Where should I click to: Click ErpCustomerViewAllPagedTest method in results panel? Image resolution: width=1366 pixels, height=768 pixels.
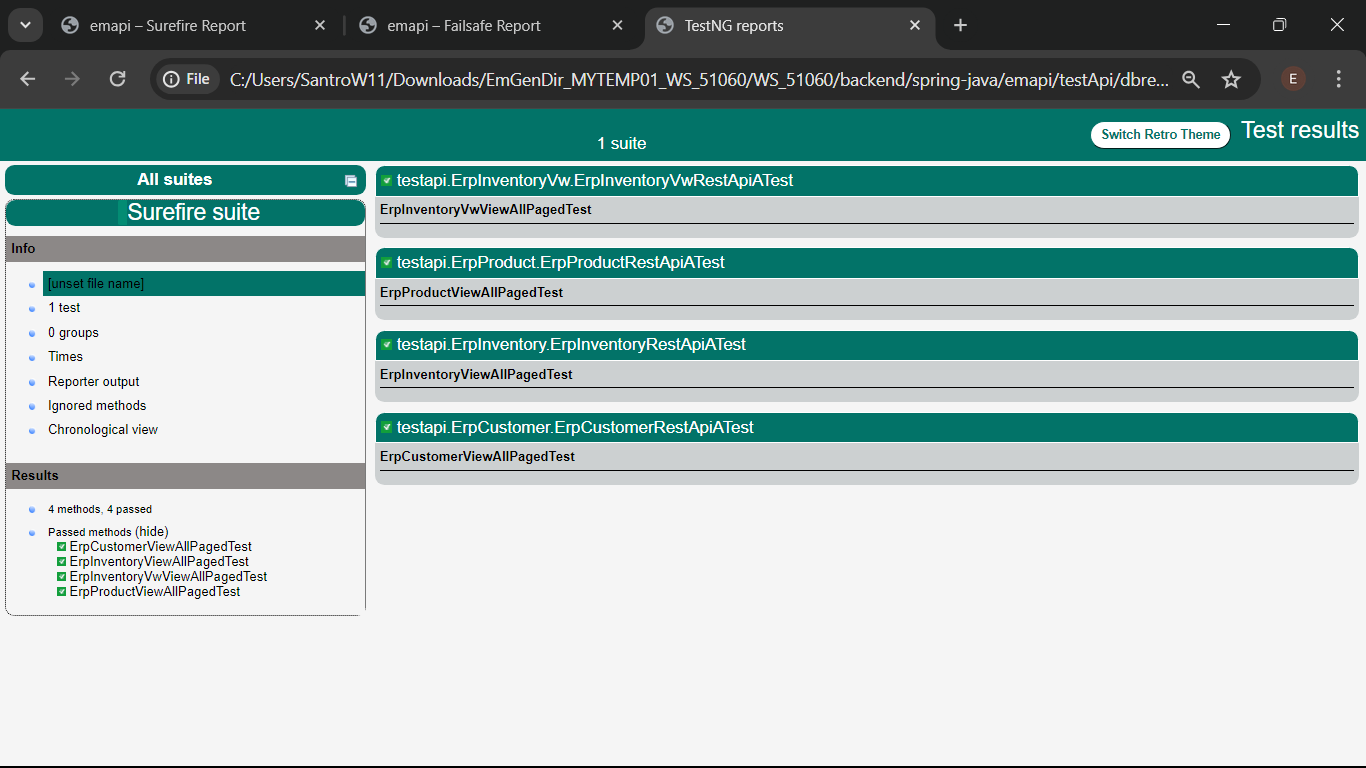478,457
